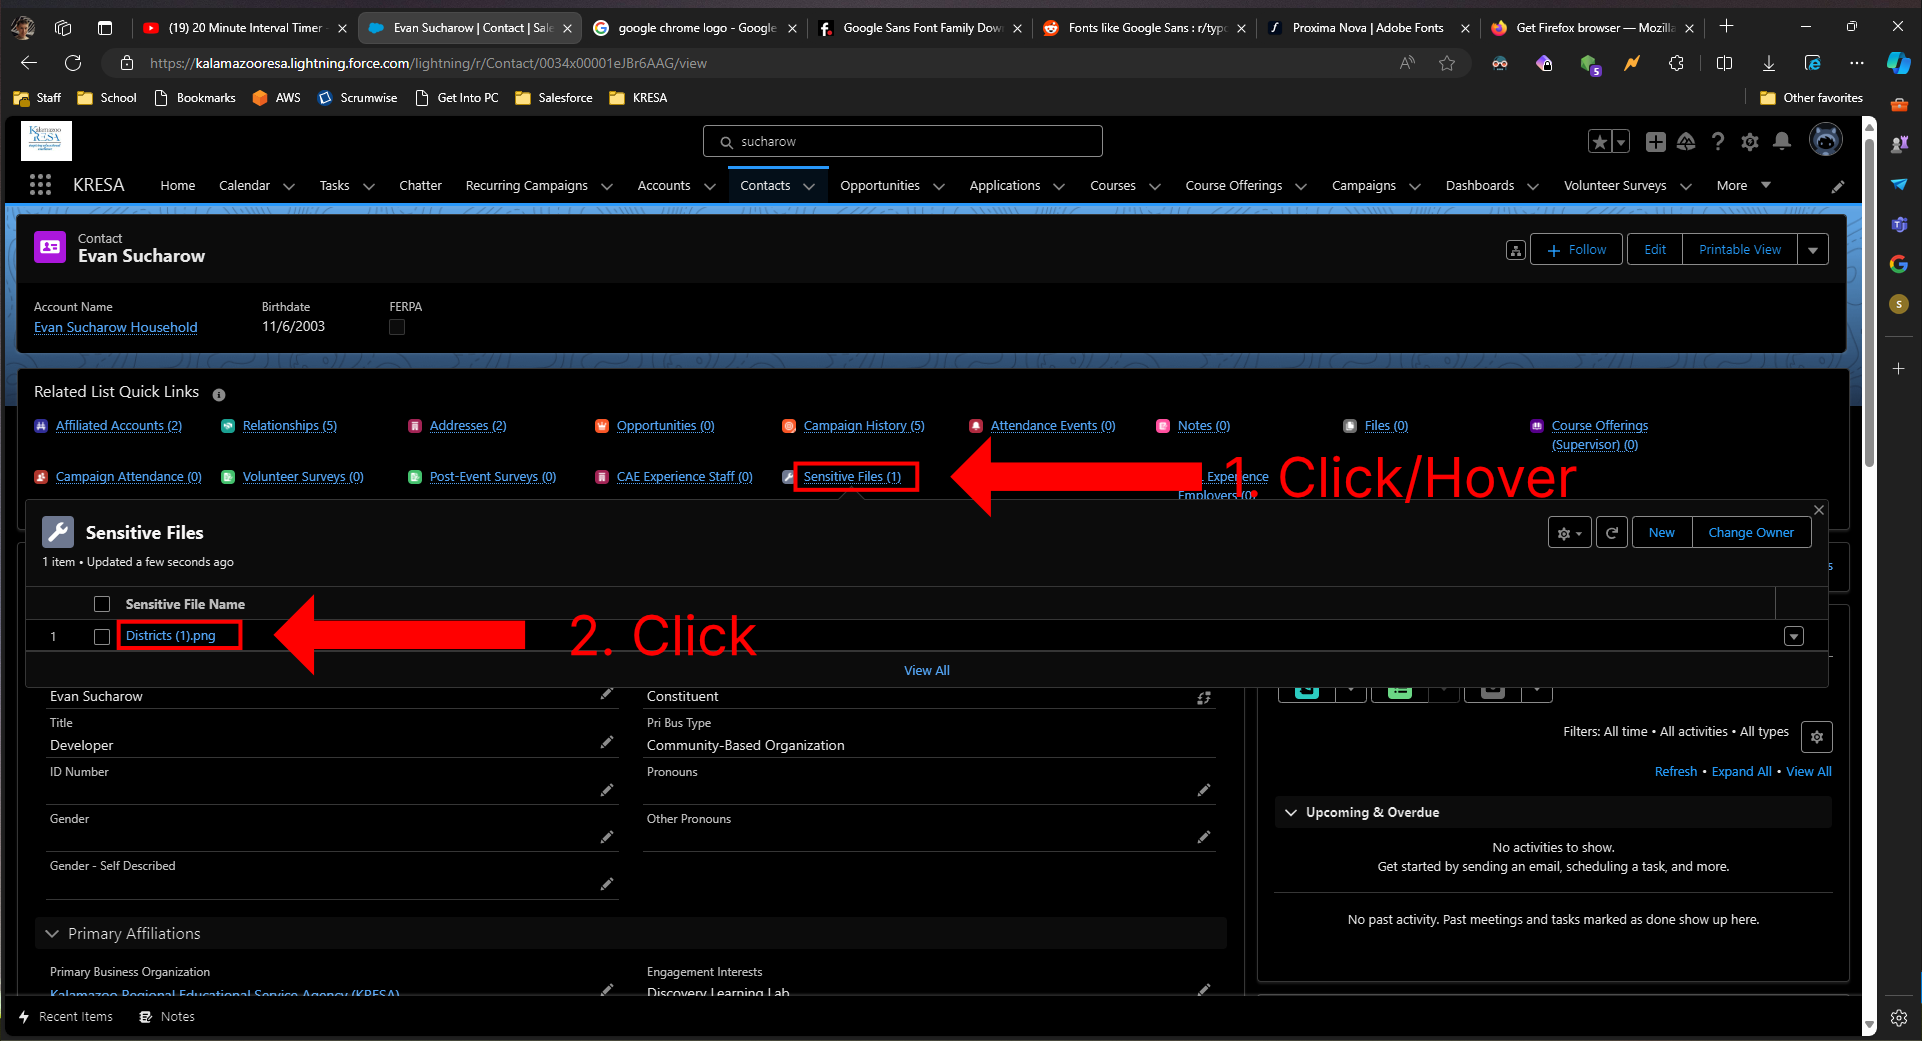Viewport: 1922px width, 1041px height.
Task: Click the Salesforce global search box
Action: tap(903, 142)
